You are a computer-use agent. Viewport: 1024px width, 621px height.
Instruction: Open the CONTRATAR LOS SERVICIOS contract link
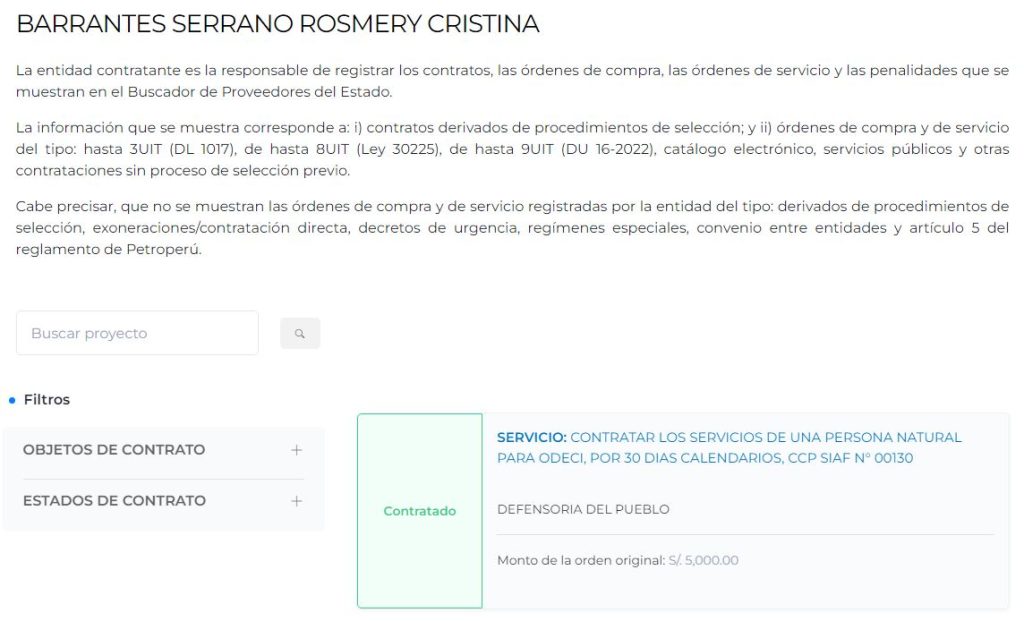[765, 438]
